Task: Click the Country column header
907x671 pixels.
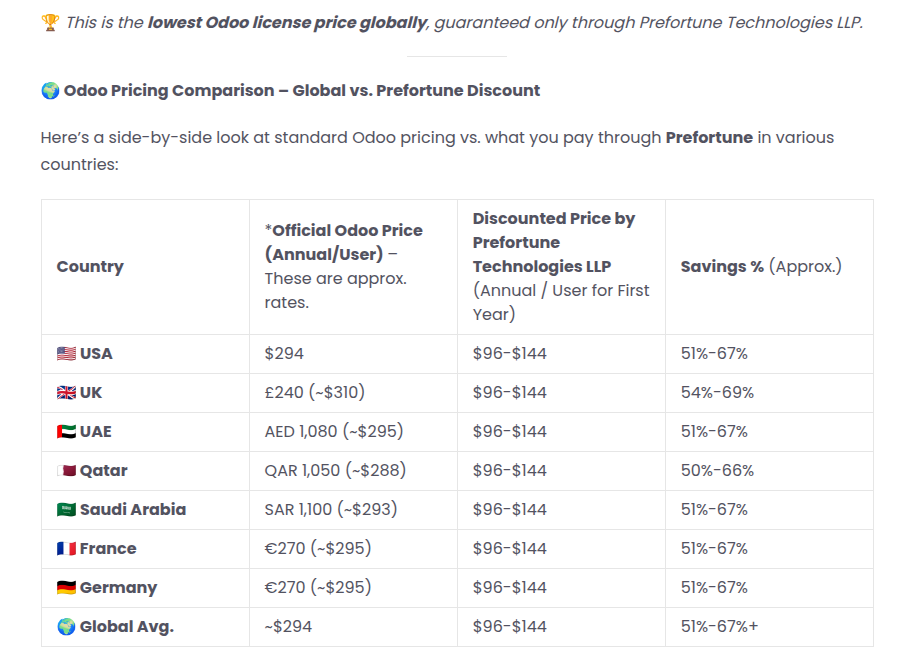Action: tap(90, 266)
